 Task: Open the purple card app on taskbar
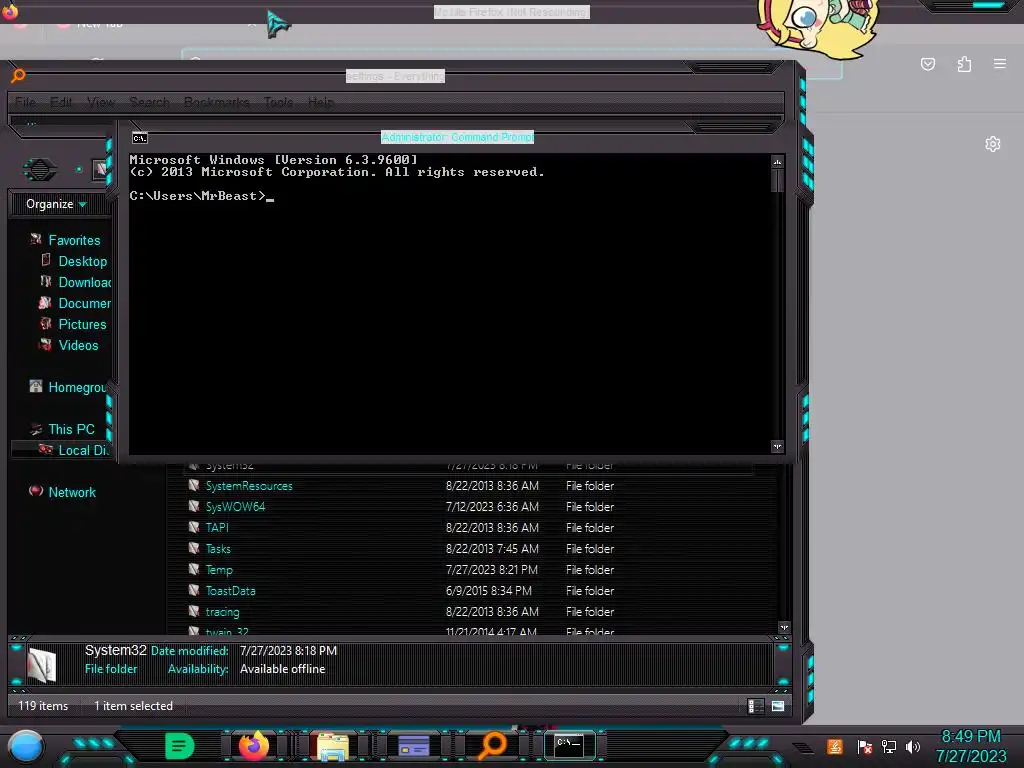(413, 746)
